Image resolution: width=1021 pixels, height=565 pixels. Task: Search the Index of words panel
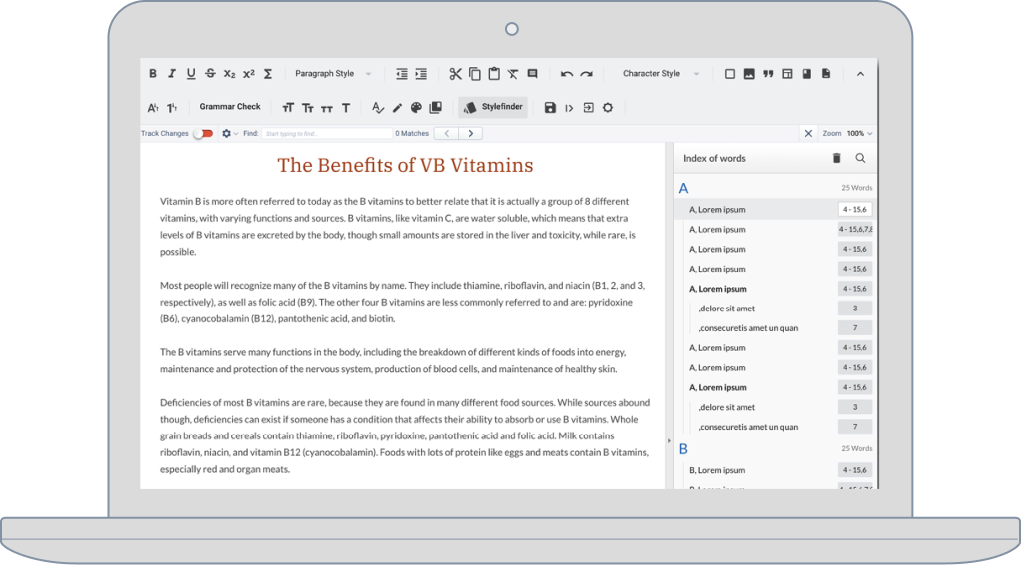click(x=860, y=158)
